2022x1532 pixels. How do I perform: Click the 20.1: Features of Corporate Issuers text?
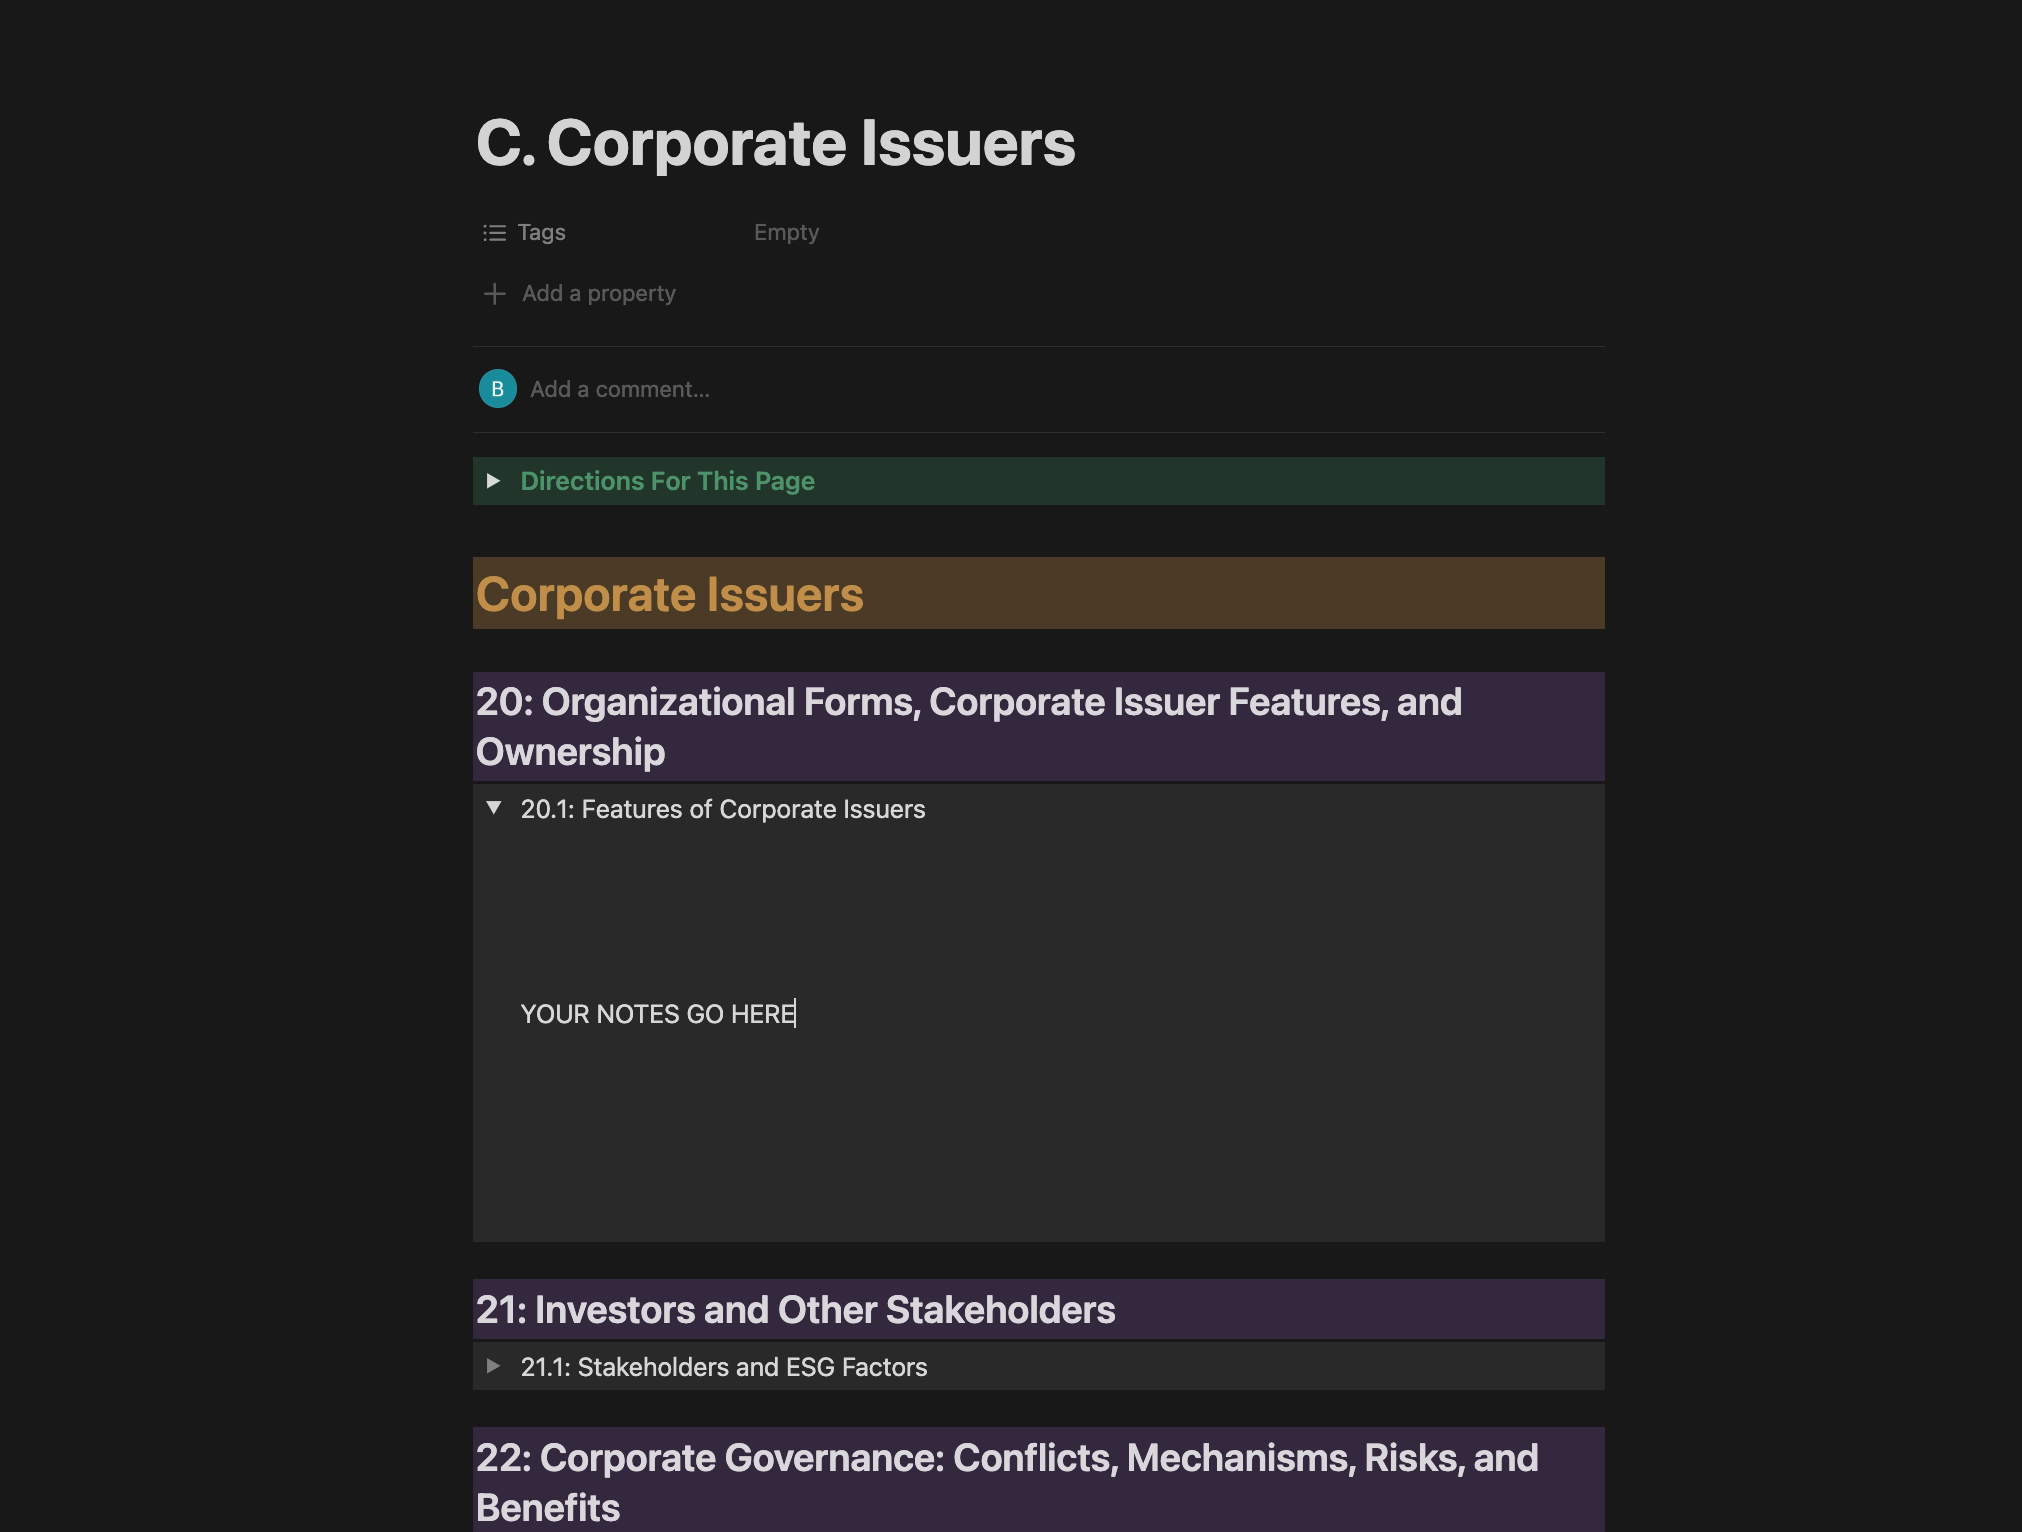pos(722,809)
